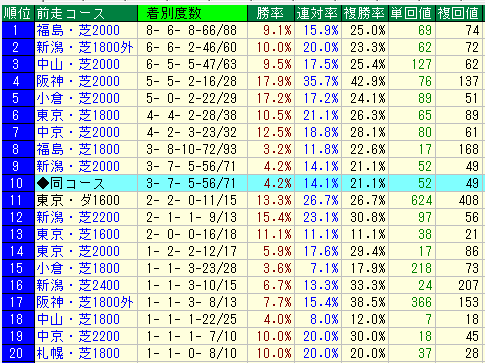485x363 pixels.
Task: Click 連対率 value 7.1%
Action: [325, 269]
